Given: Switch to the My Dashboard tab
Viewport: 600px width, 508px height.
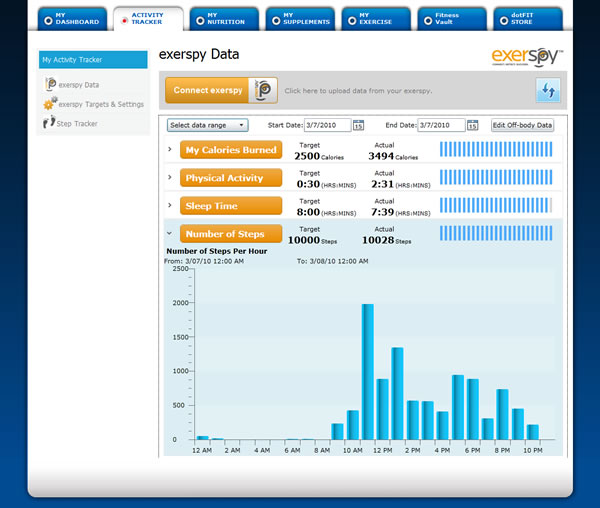Looking at the screenshot, I should pos(68,19).
